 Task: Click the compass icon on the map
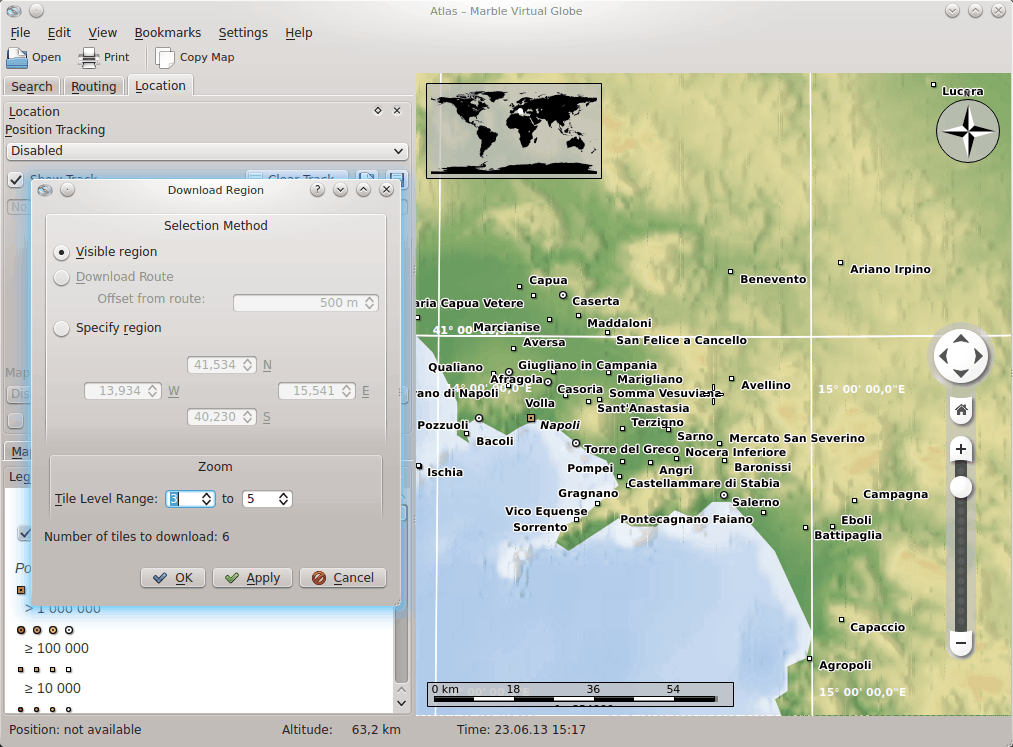point(967,130)
